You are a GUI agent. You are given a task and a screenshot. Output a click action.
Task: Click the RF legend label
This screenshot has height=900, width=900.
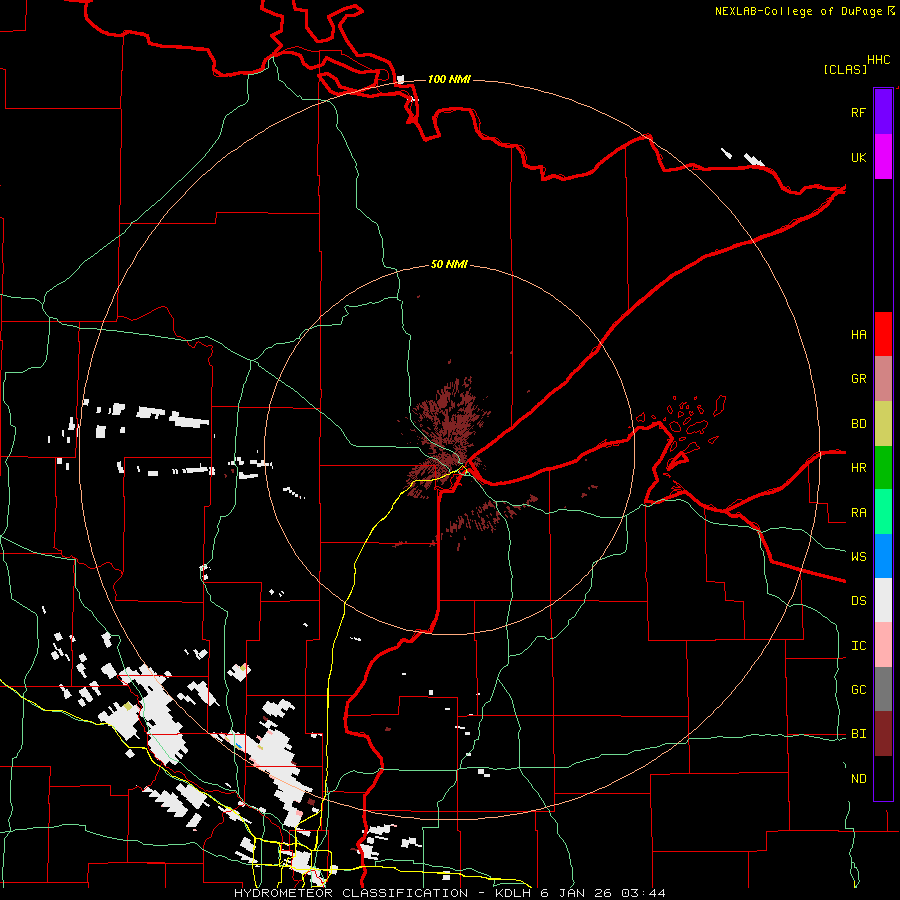858,112
